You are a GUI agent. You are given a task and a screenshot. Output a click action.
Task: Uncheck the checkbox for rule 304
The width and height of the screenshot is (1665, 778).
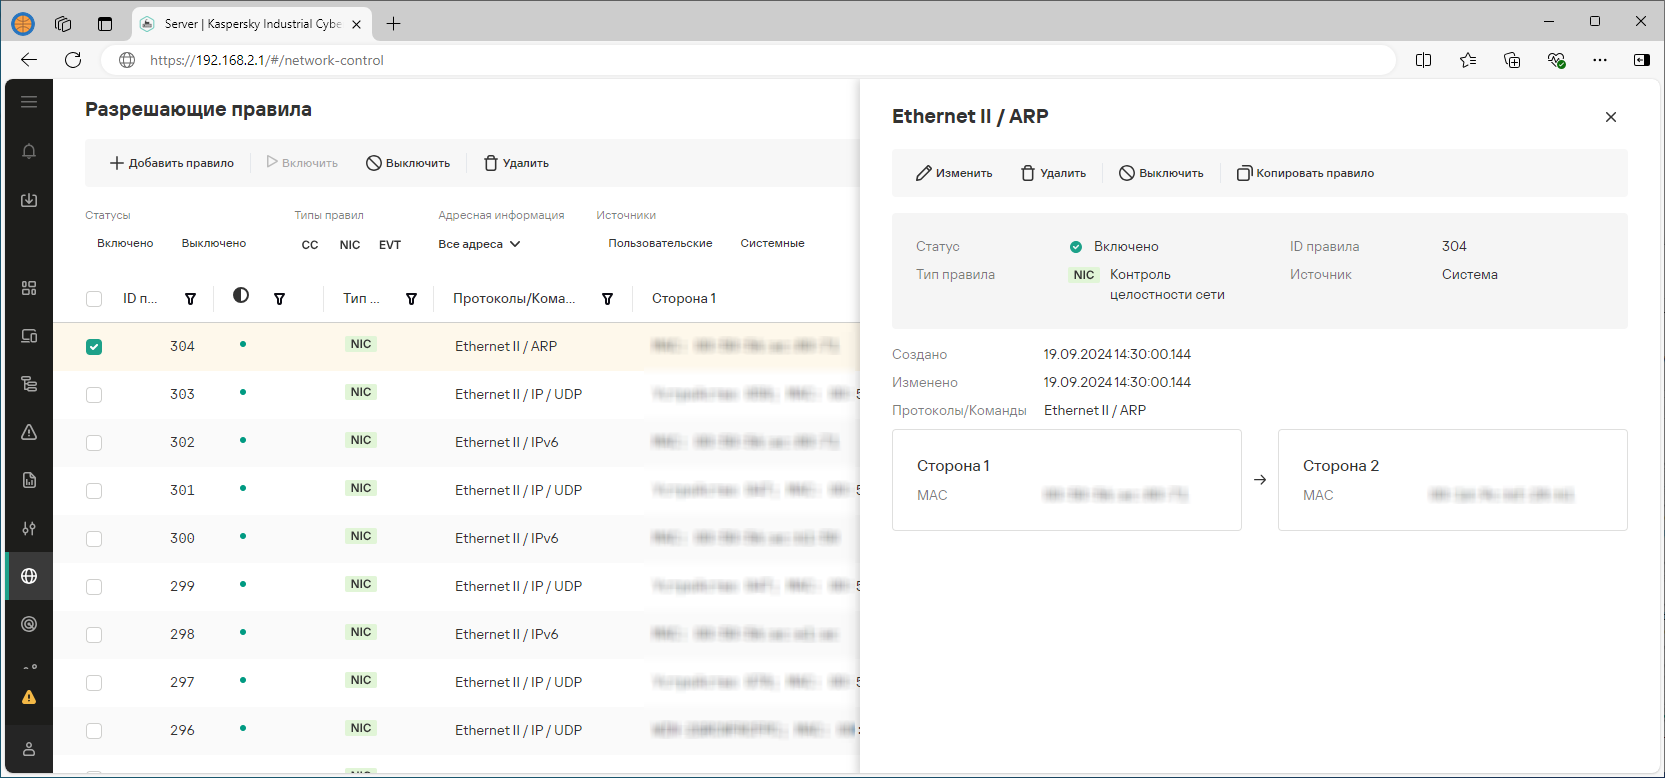94,347
